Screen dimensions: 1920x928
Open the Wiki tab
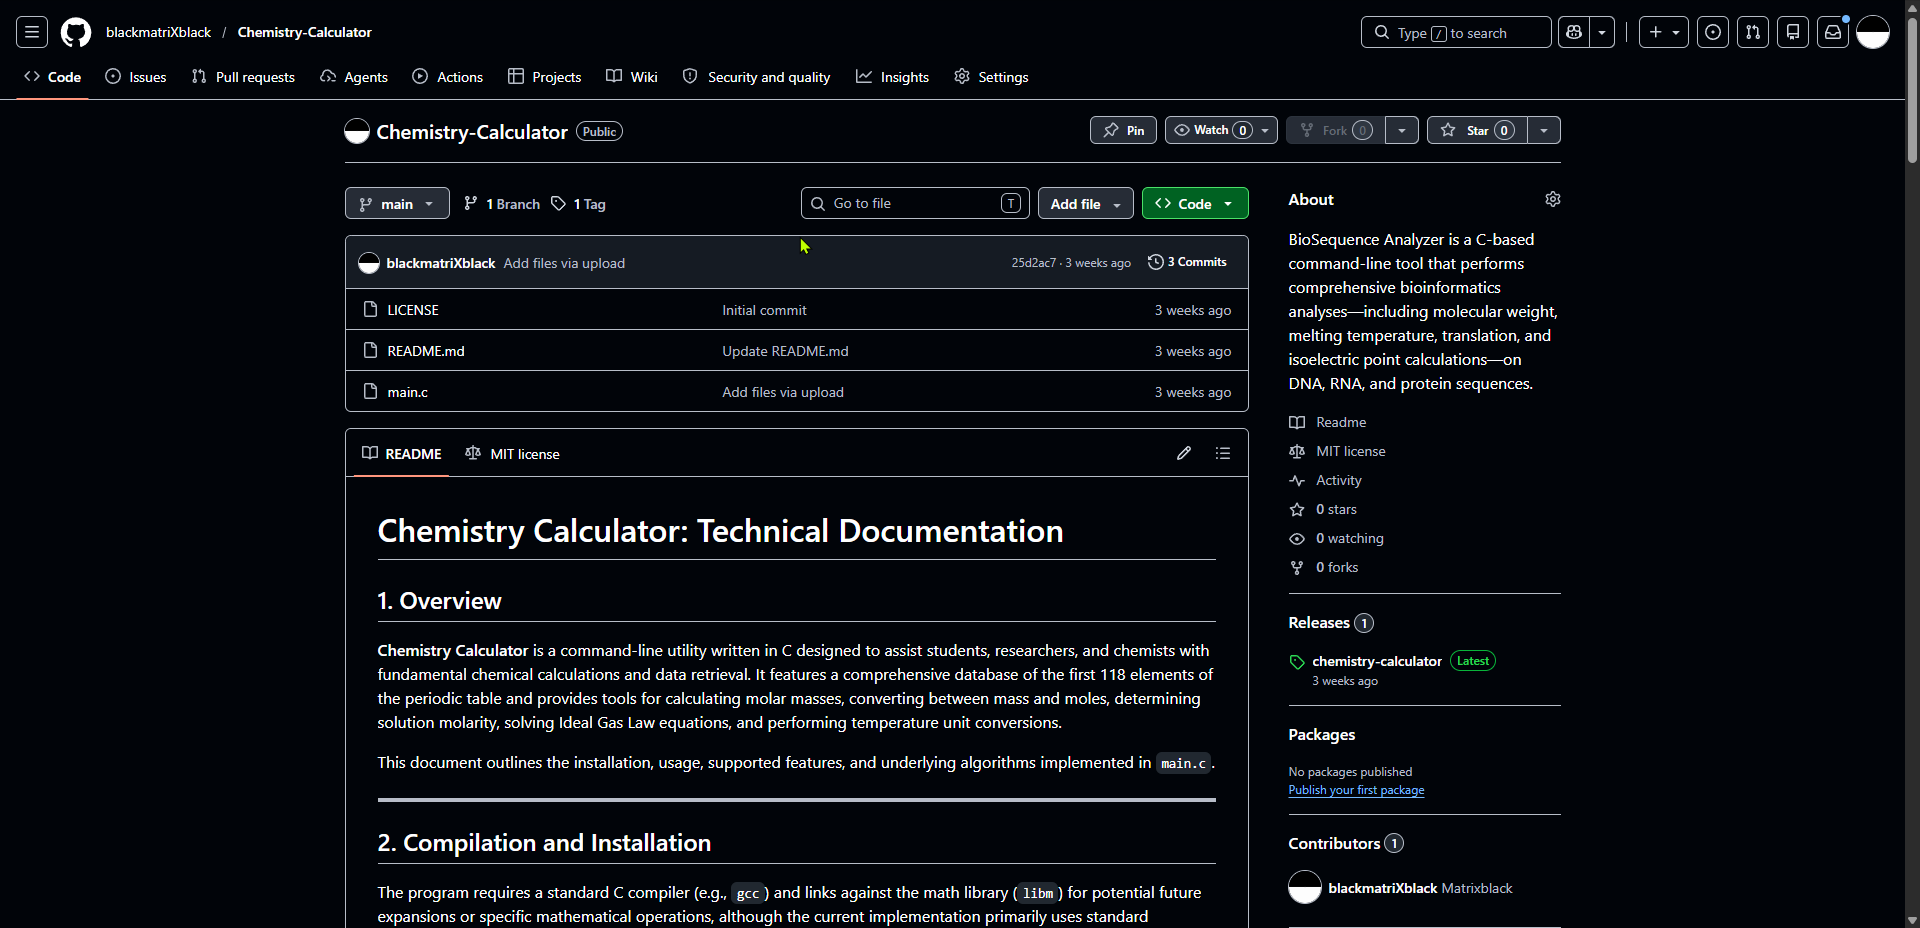[x=632, y=77]
